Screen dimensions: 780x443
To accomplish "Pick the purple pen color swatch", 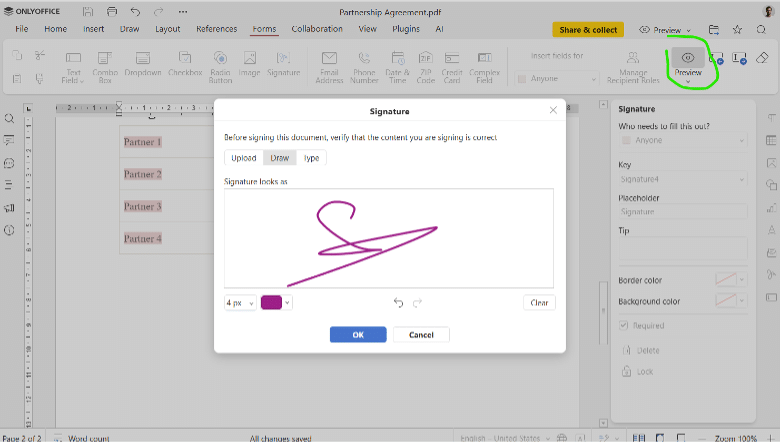I will click(x=271, y=303).
